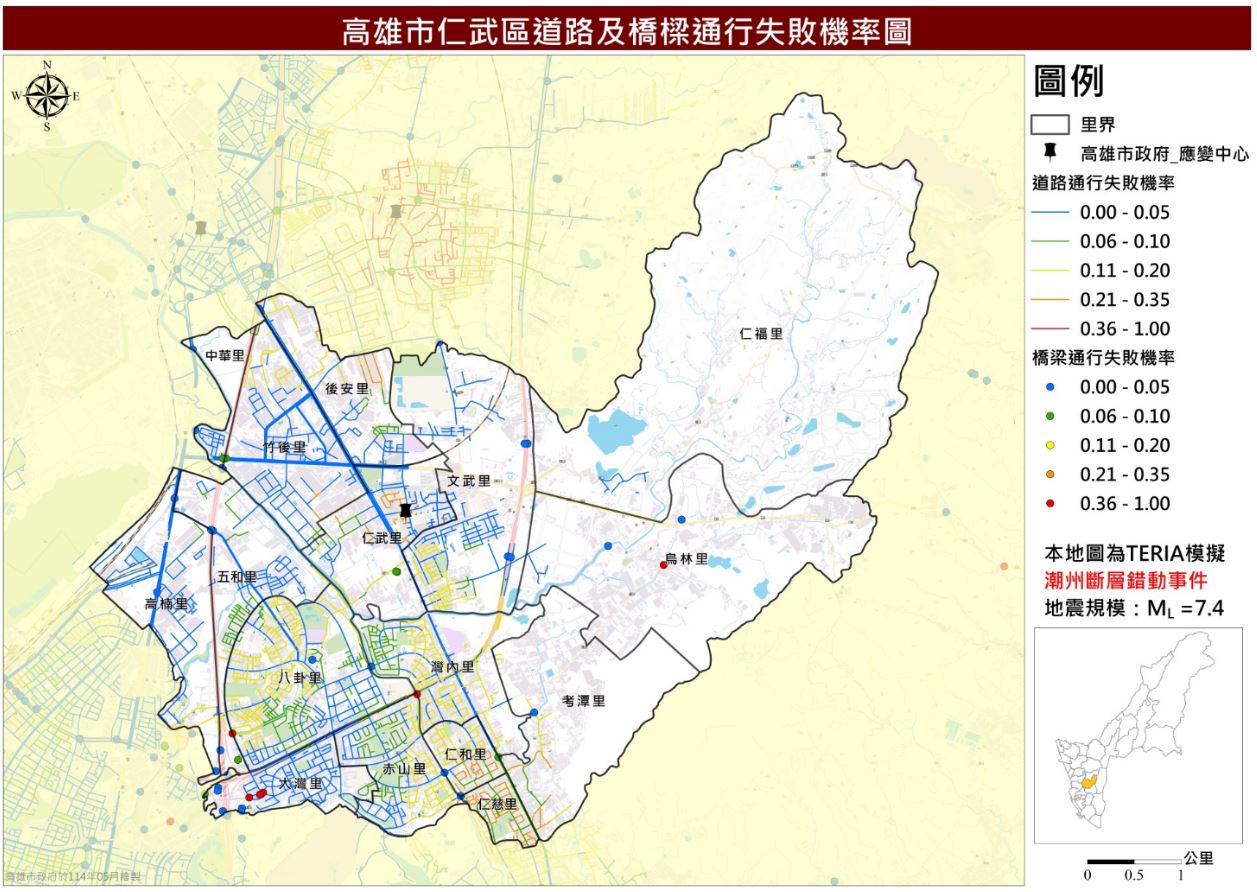The image size is (1257, 892).
Task: Click the compass rose north arrow icon
Action: (x=46, y=96)
